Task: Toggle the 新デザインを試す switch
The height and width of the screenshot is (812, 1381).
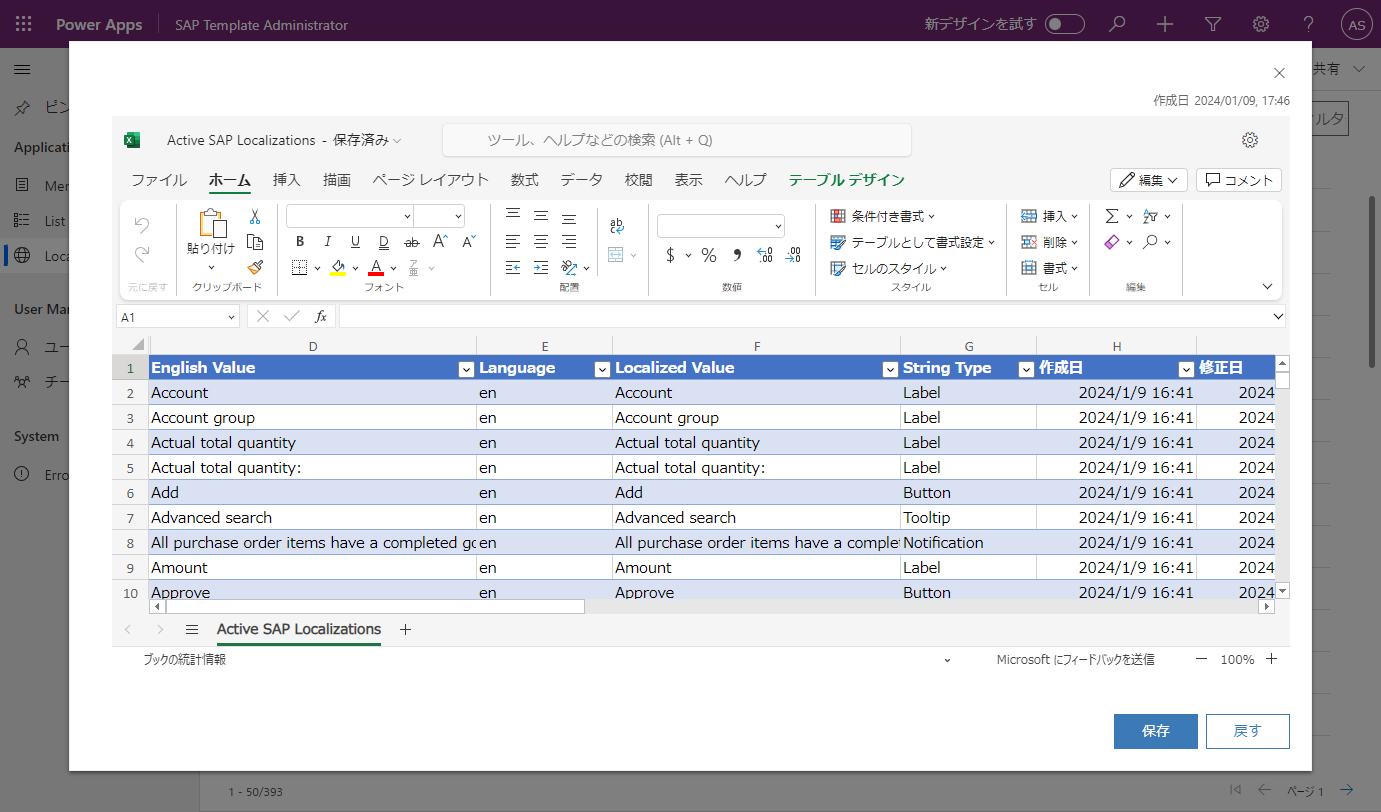Action: tap(1065, 24)
